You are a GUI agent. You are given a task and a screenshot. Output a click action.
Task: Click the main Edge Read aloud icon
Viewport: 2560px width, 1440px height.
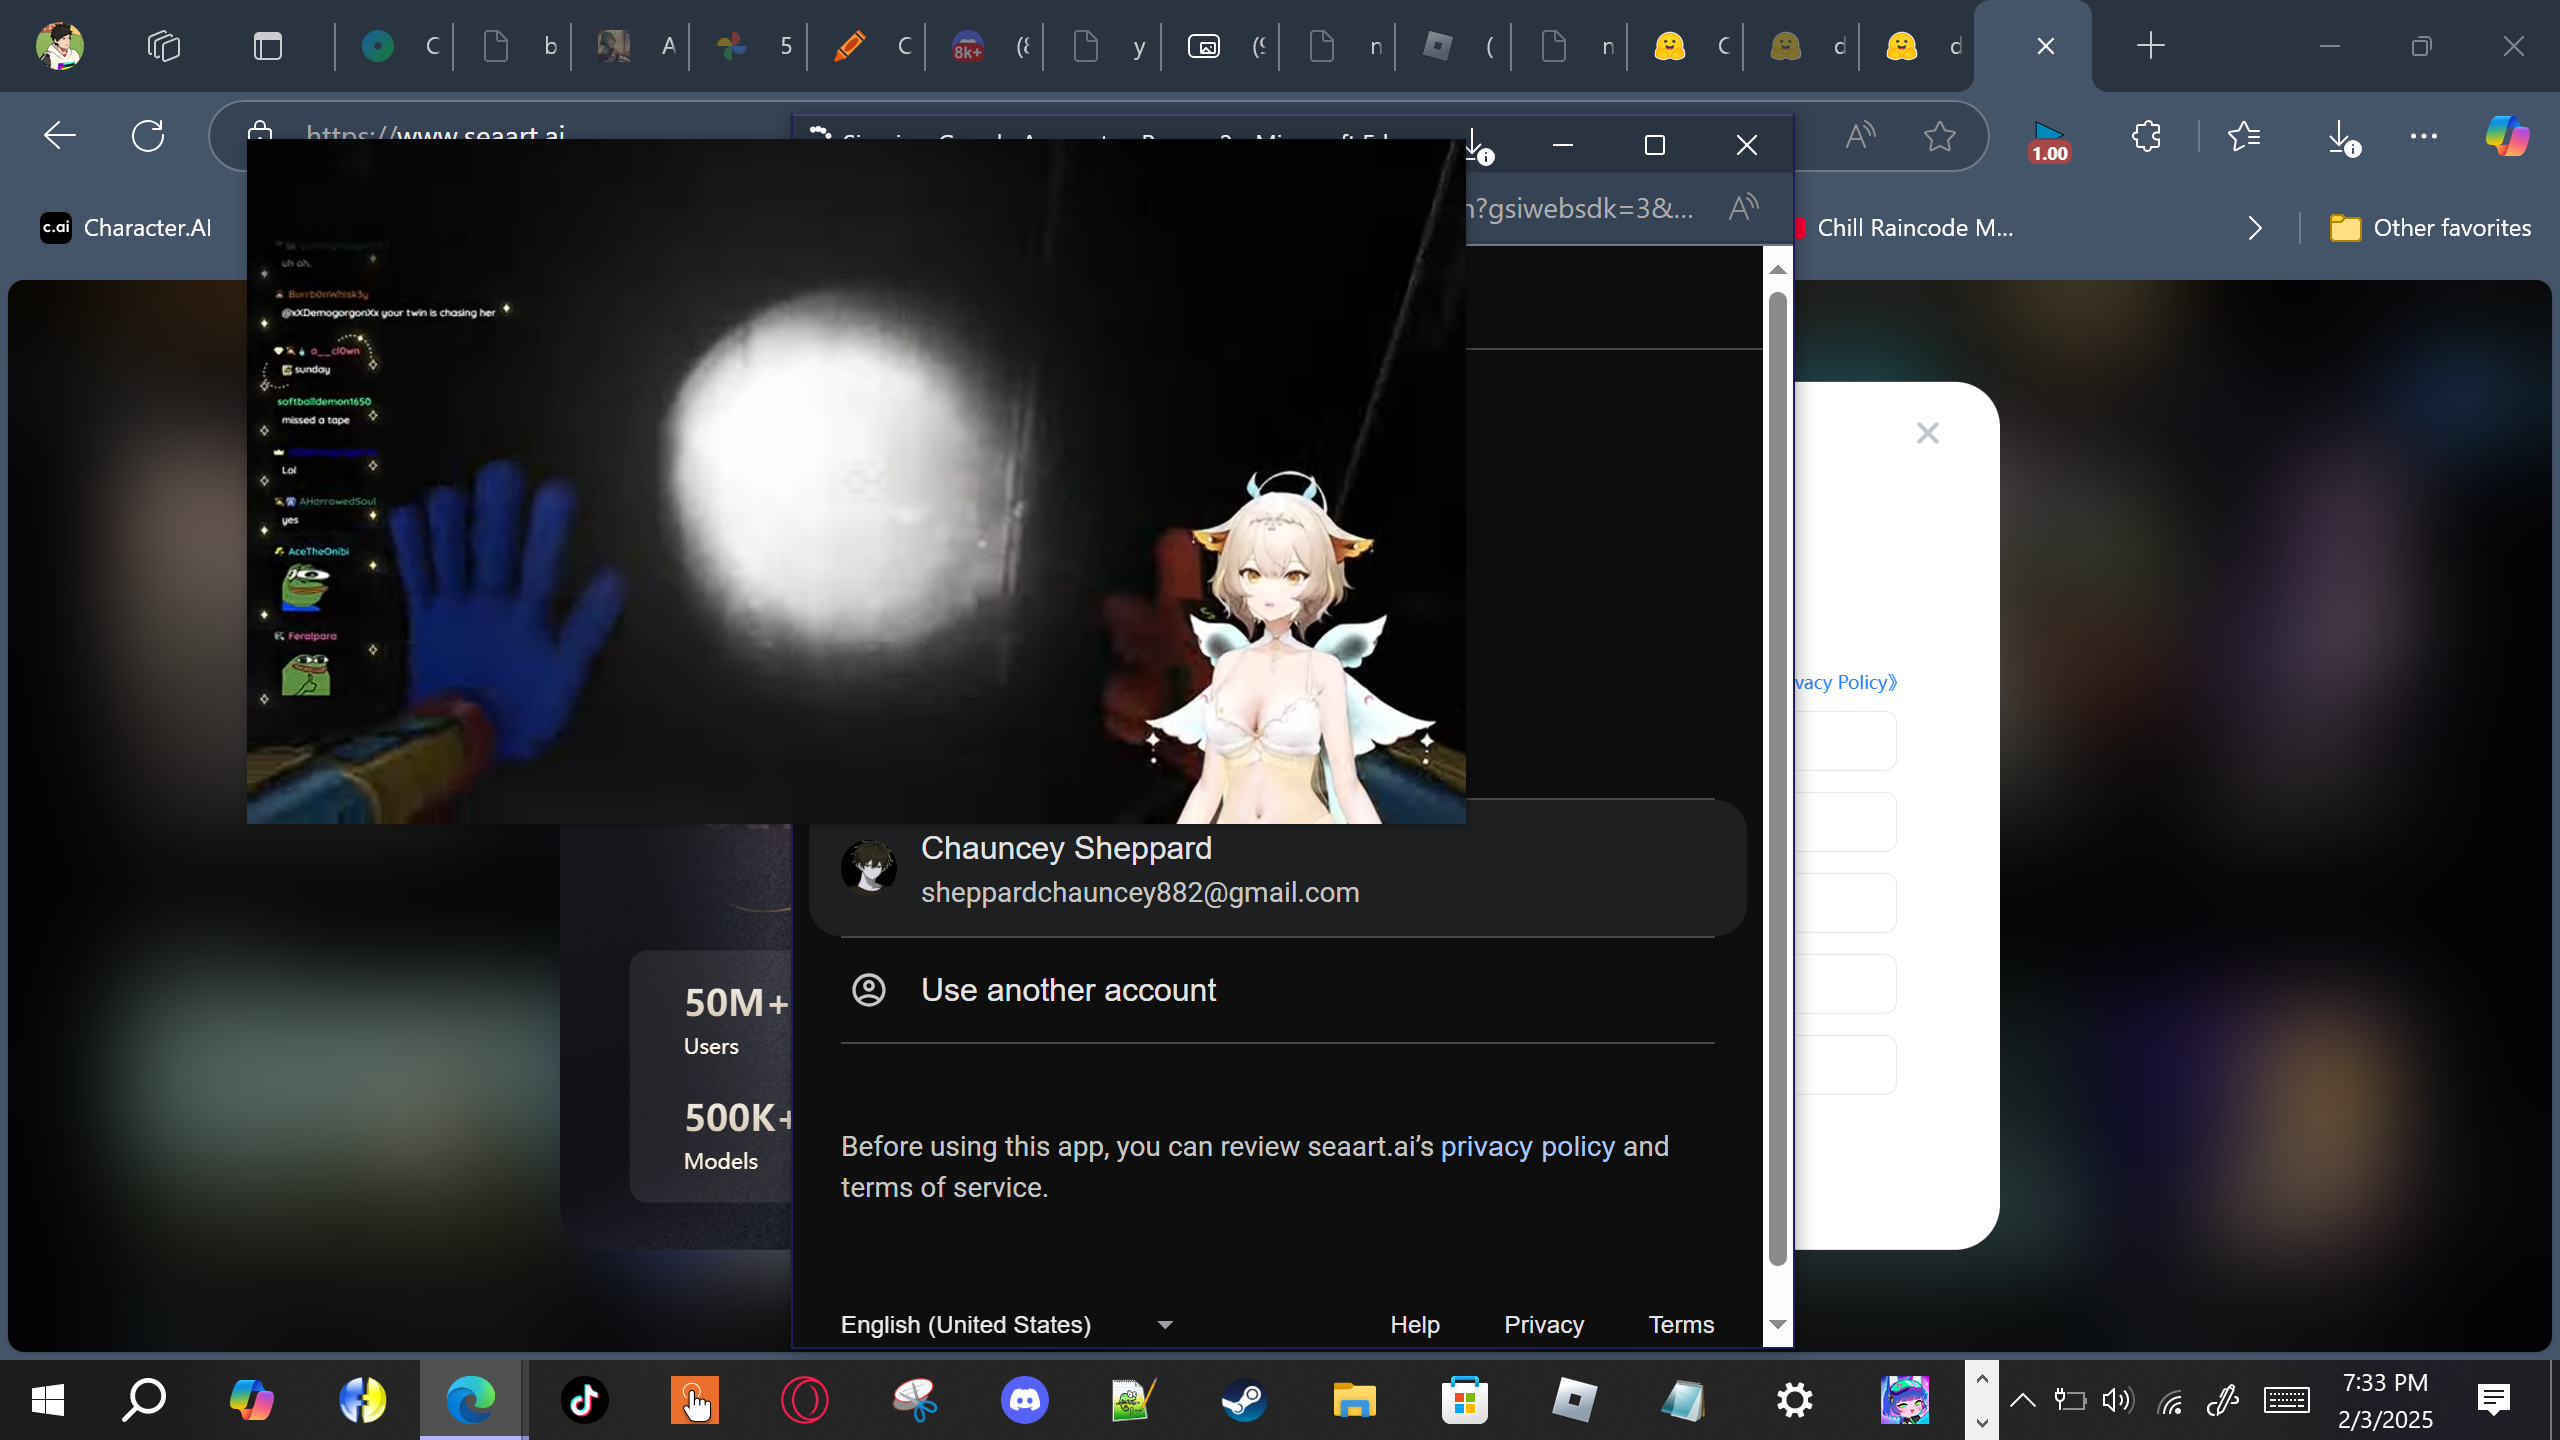coord(1859,135)
